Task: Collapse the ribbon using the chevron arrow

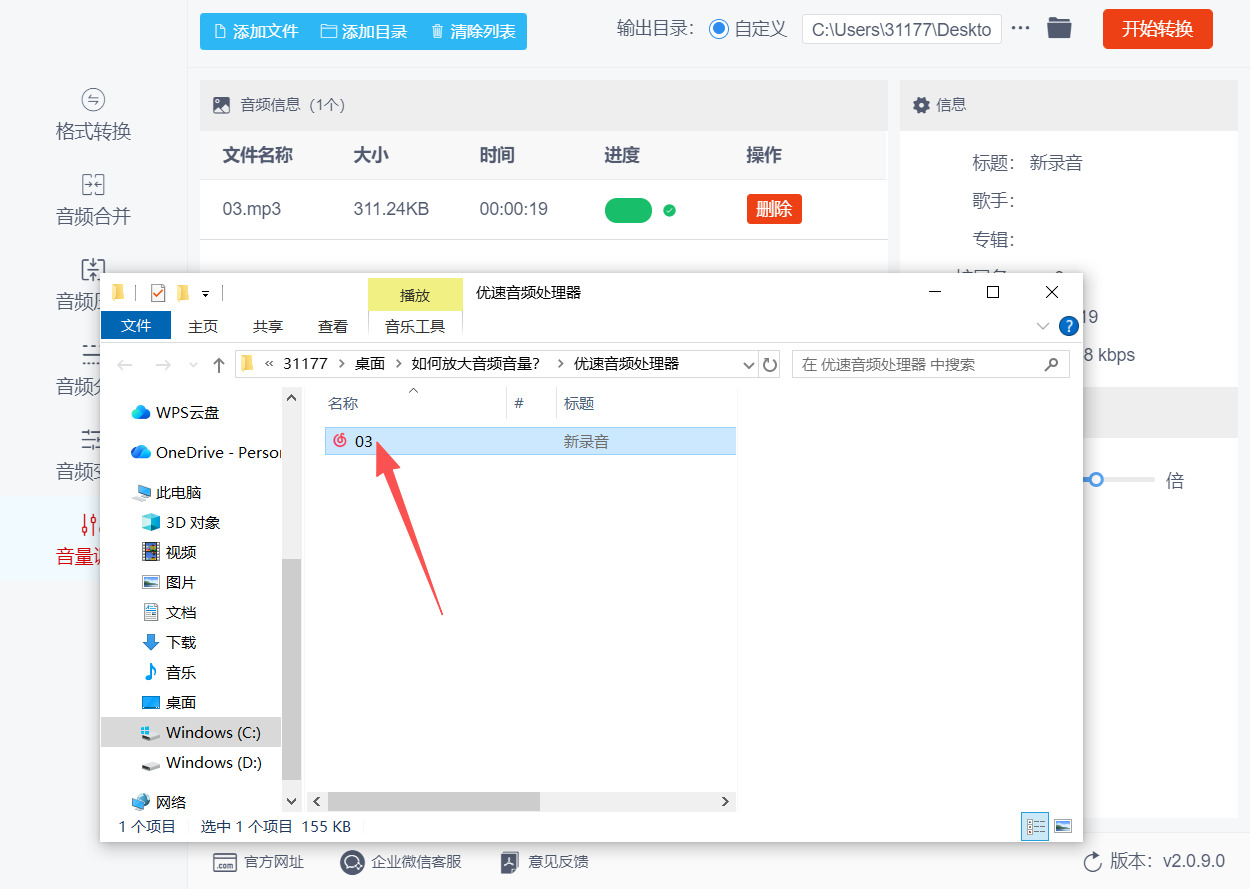Action: [1042, 325]
